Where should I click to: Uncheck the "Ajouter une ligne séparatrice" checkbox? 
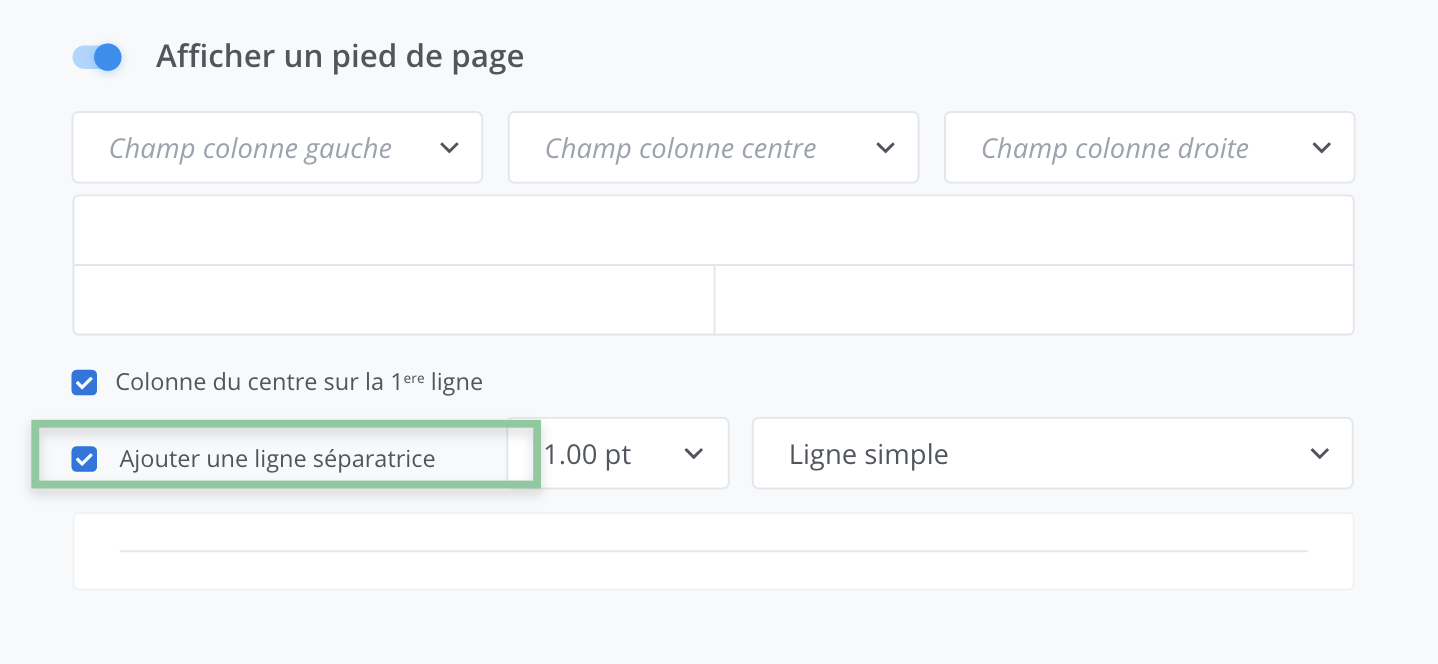tap(85, 460)
